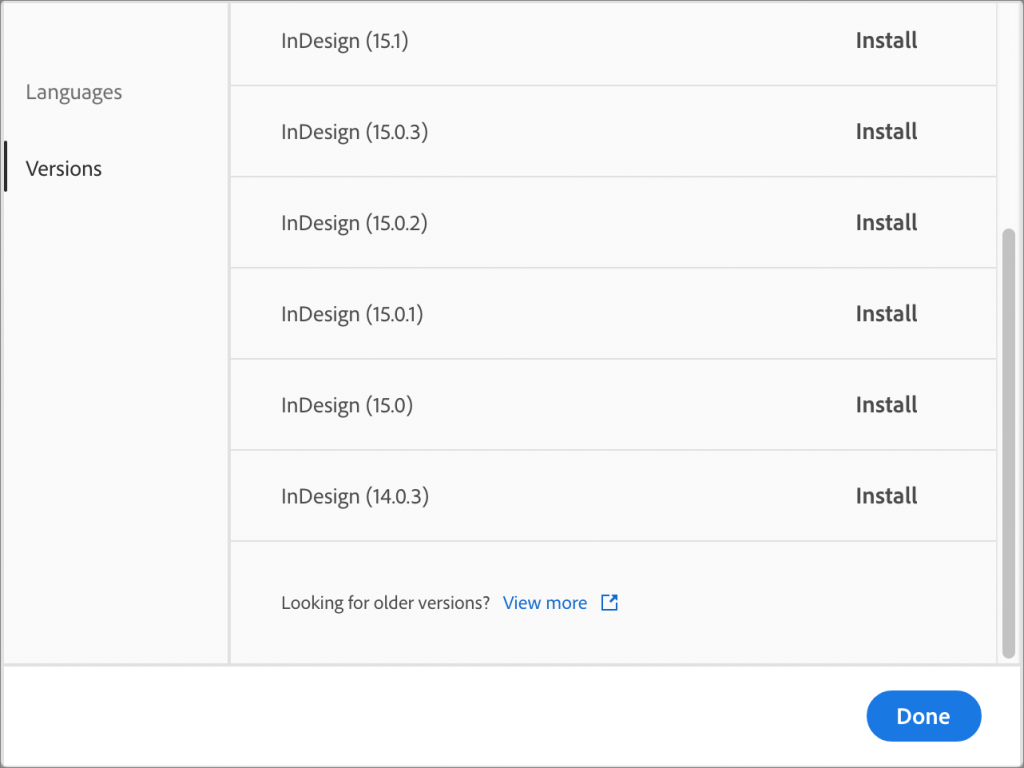Select the Versions tab in sidebar
The image size is (1024, 768).
(x=64, y=168)
